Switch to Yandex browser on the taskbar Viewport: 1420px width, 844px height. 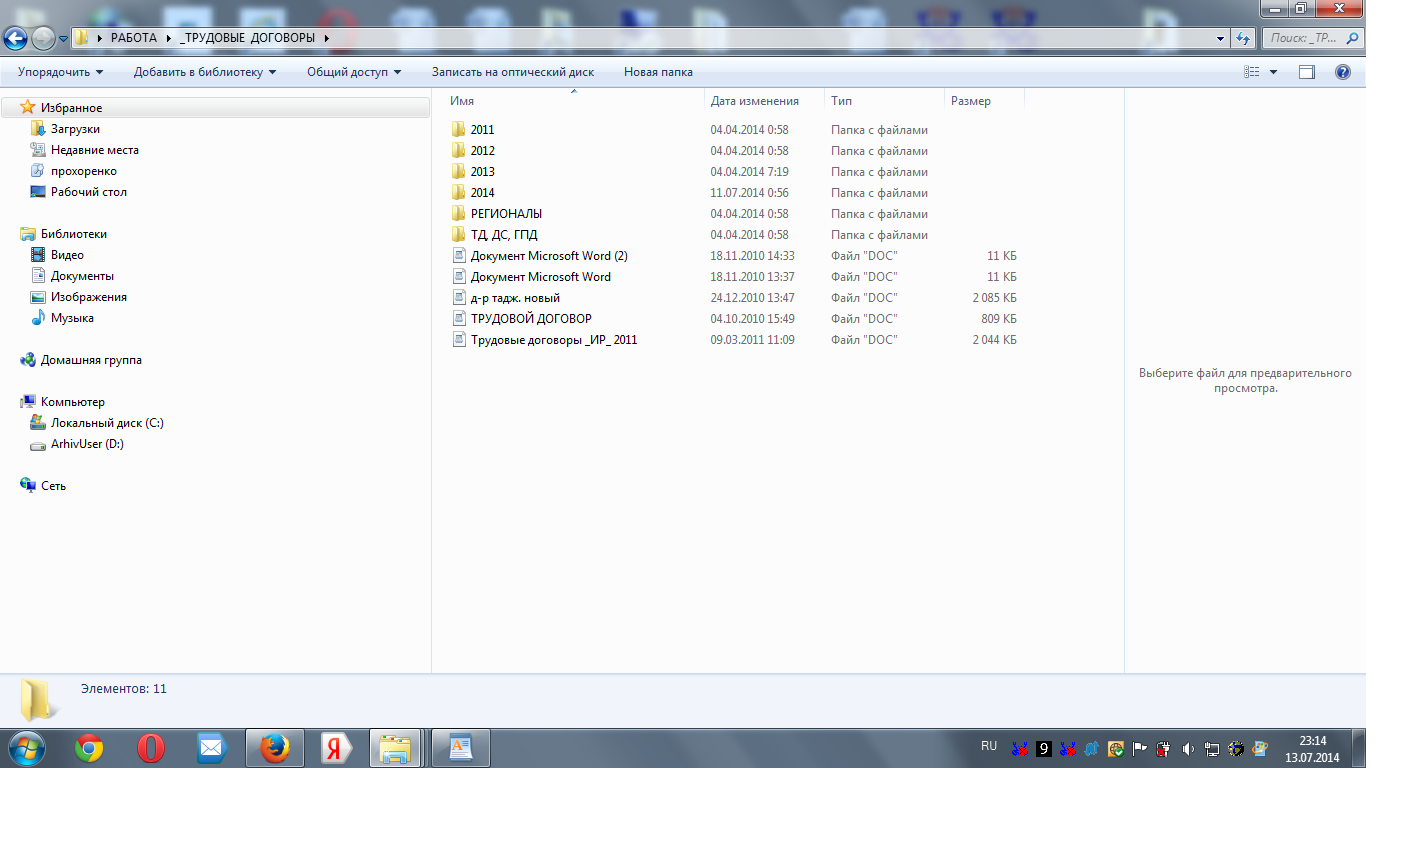coord(335,748)
